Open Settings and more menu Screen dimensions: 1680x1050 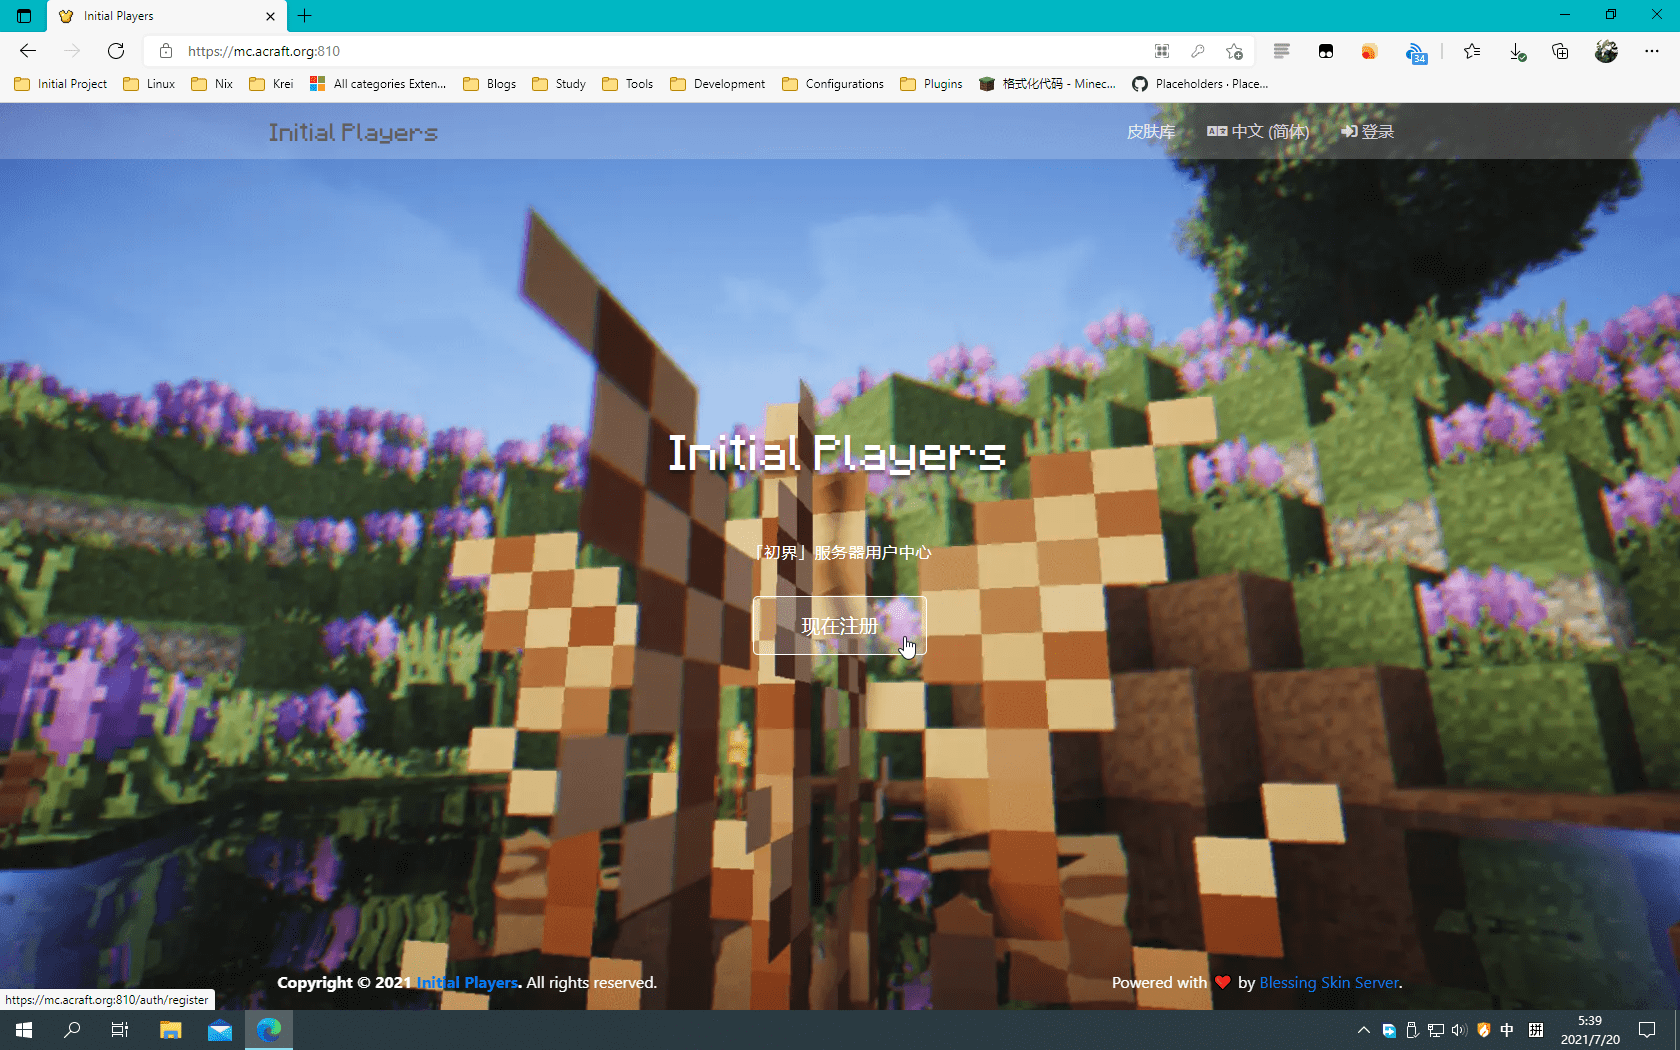point(1651,51)
